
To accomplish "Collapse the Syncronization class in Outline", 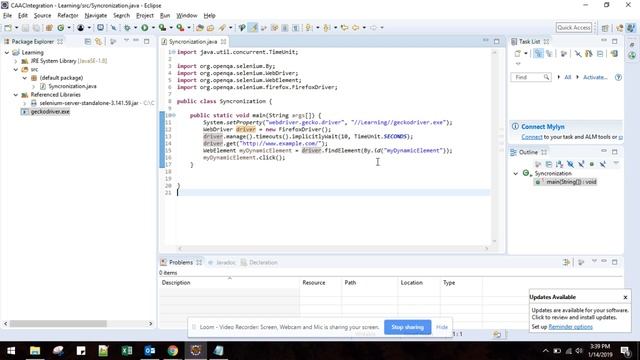I will (516, 173).
